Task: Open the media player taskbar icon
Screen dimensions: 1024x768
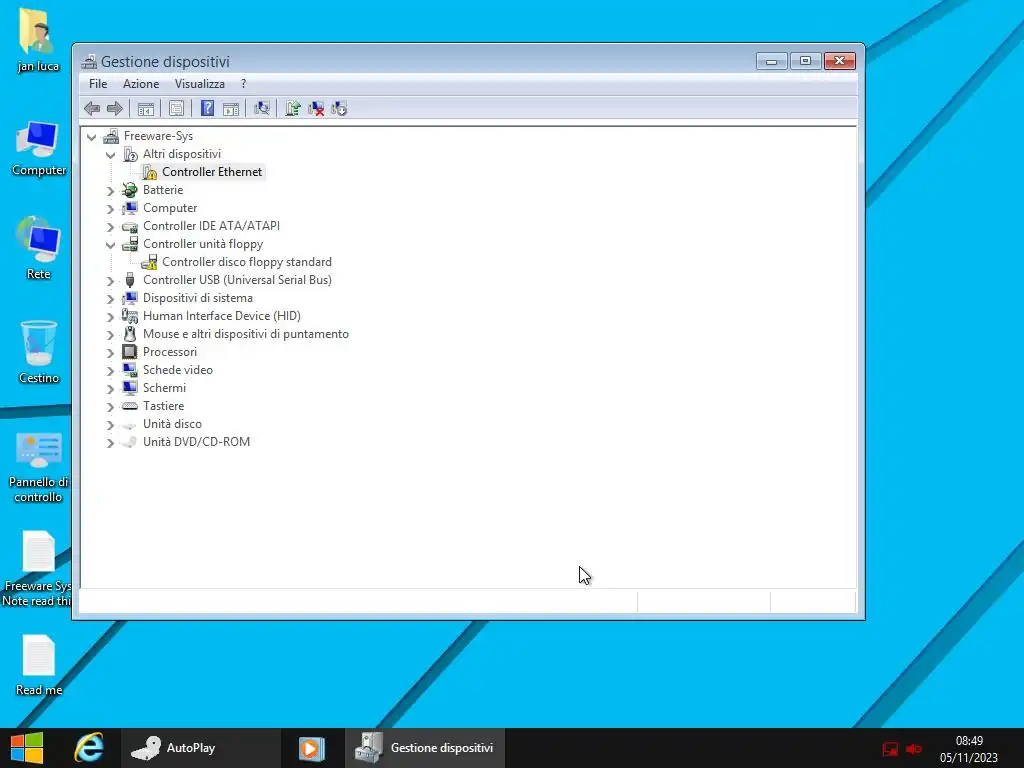Action: point(312,748)
